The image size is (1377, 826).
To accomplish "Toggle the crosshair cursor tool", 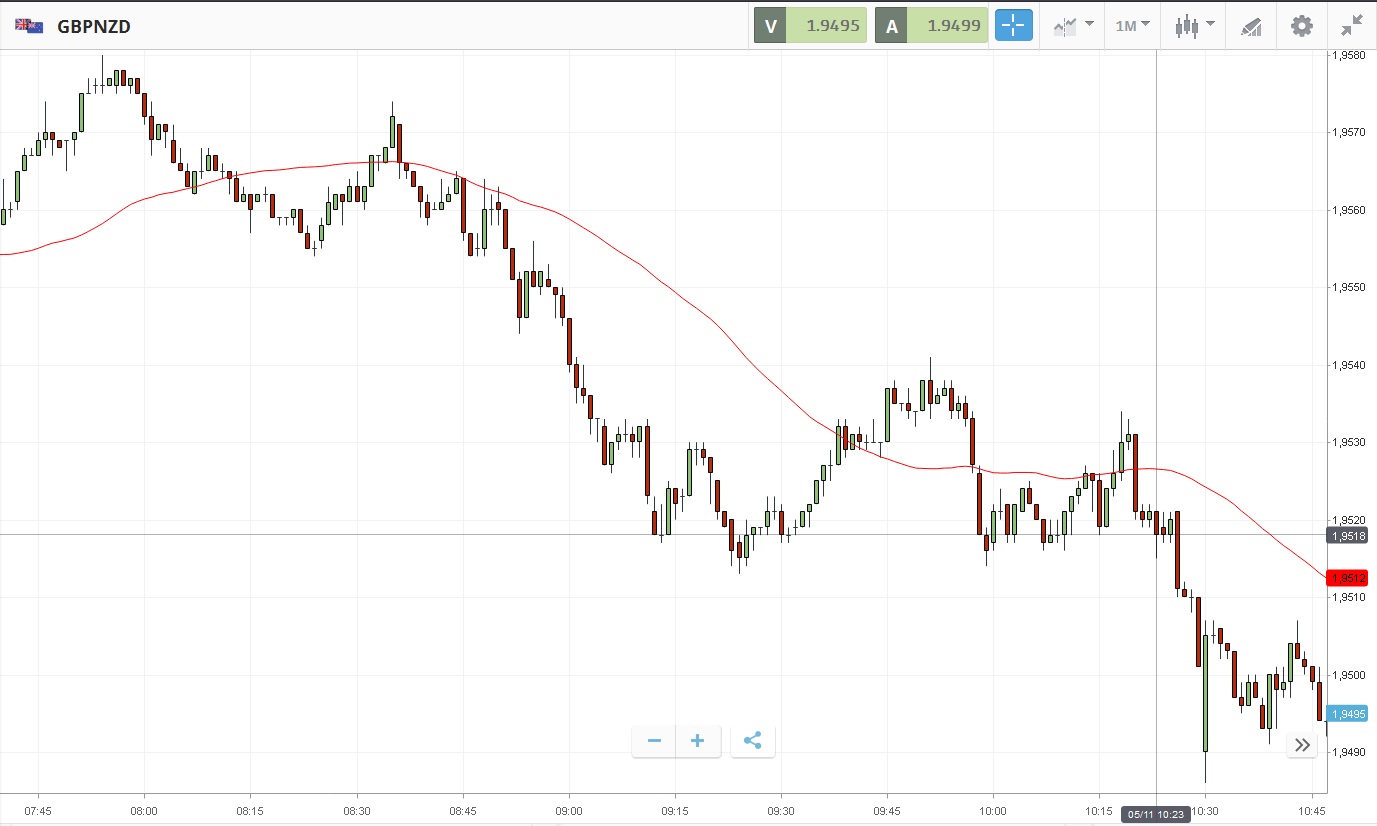I will tap(1013, 26).
